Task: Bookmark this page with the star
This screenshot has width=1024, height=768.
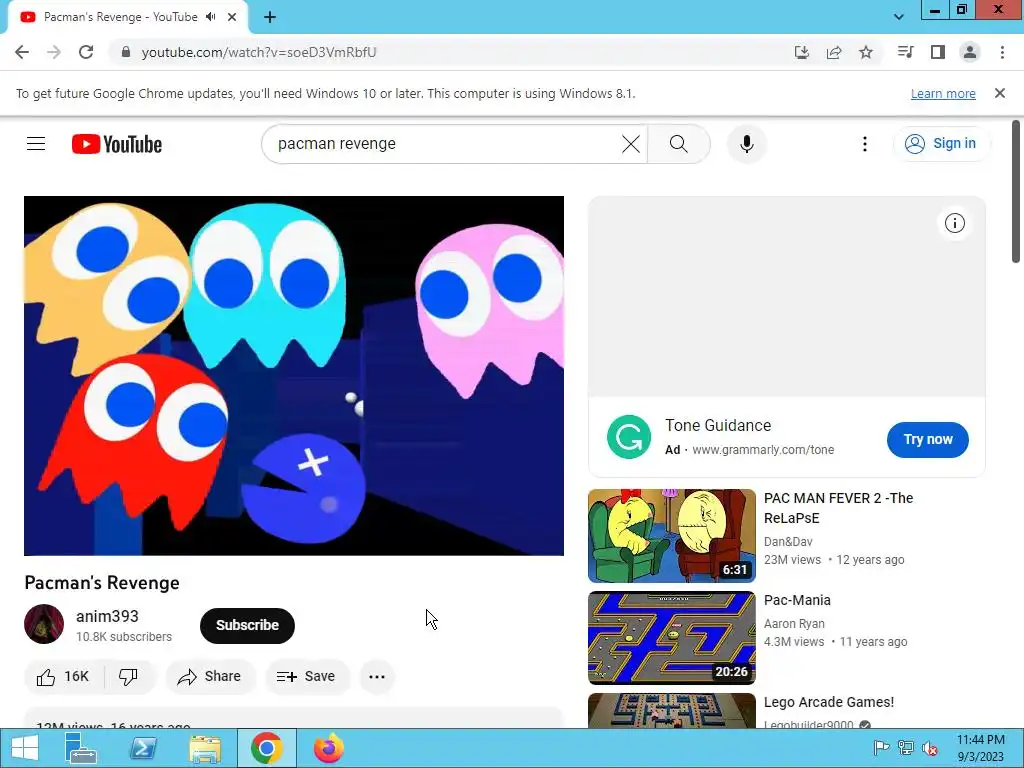Action: [866, 52]
